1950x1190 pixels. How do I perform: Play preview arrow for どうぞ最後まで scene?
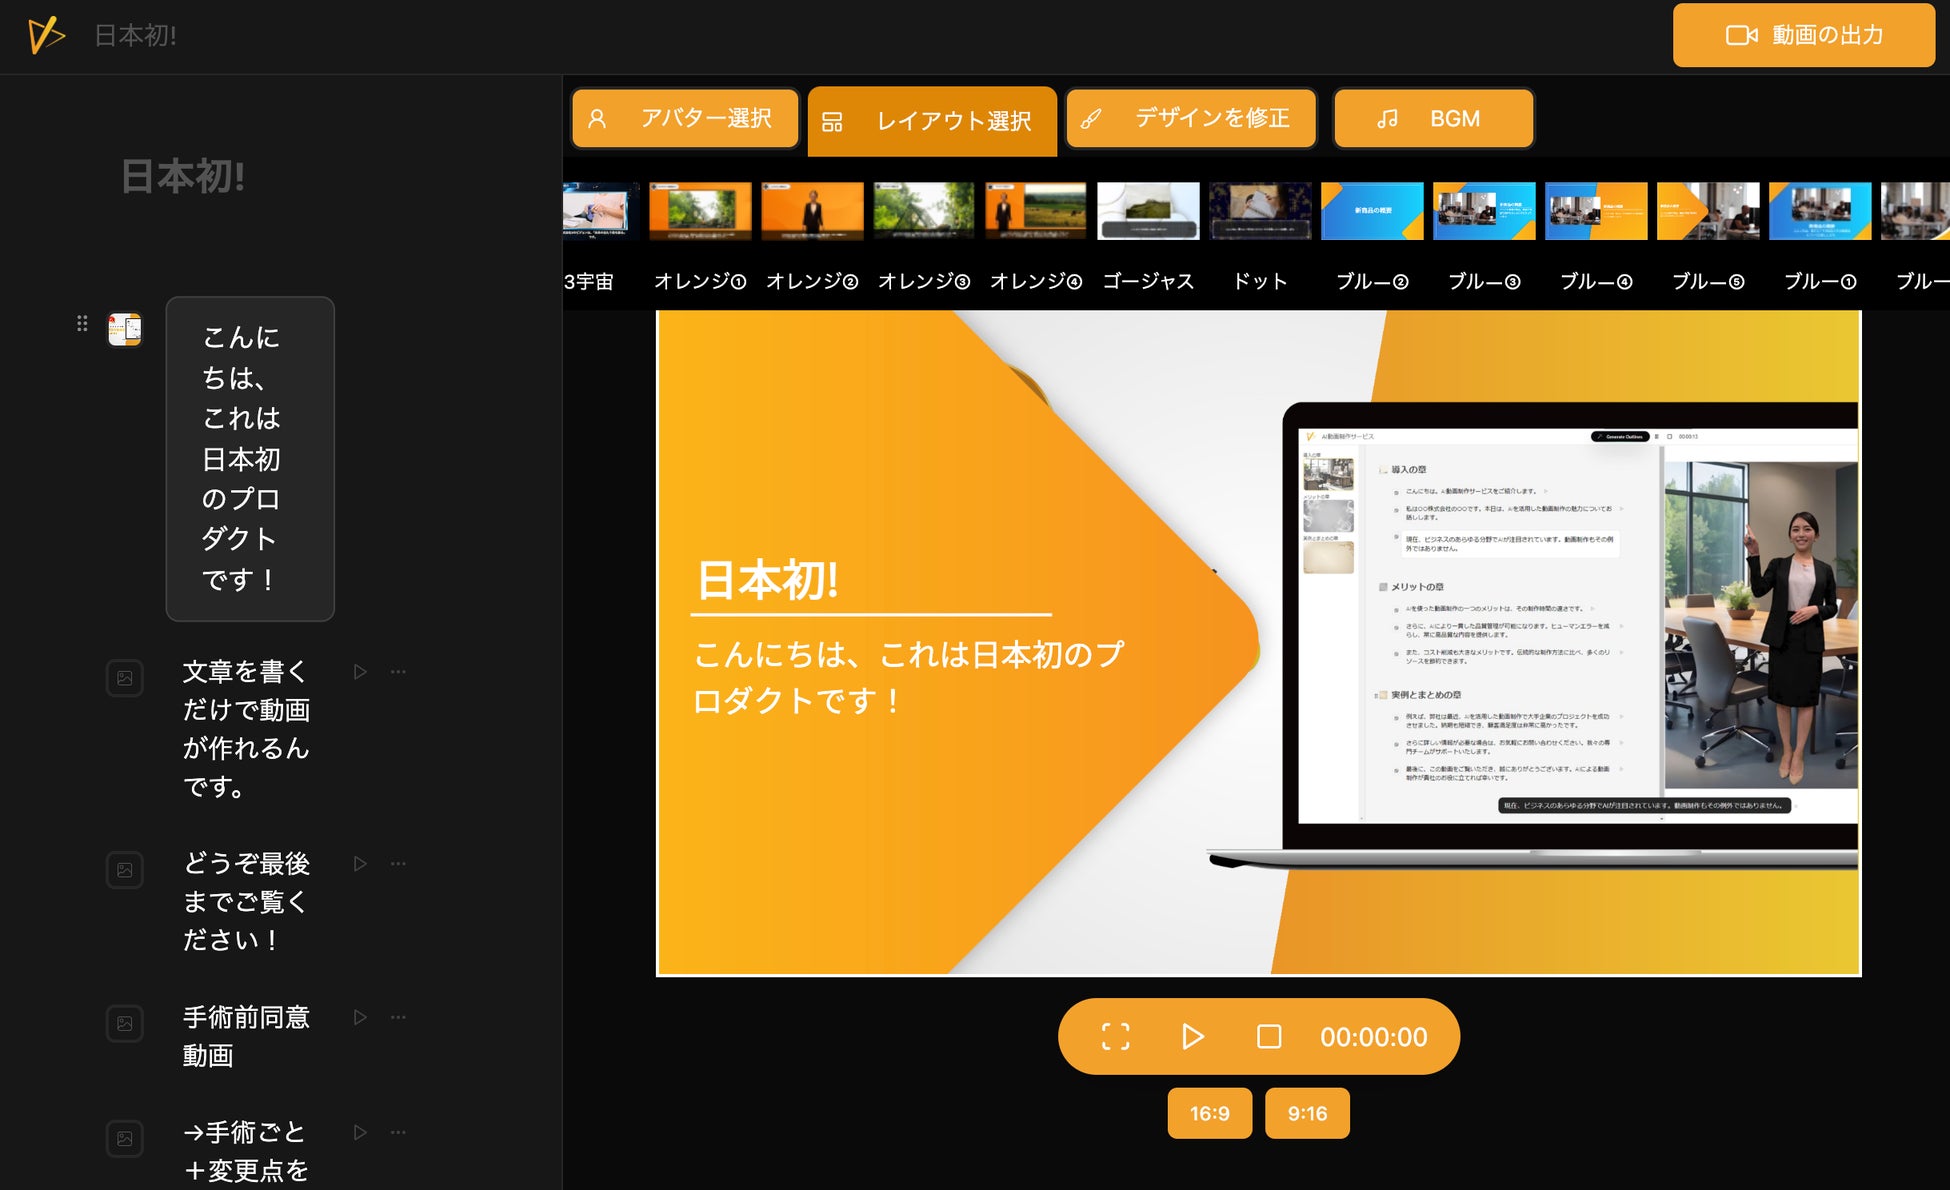coord(360,863)
